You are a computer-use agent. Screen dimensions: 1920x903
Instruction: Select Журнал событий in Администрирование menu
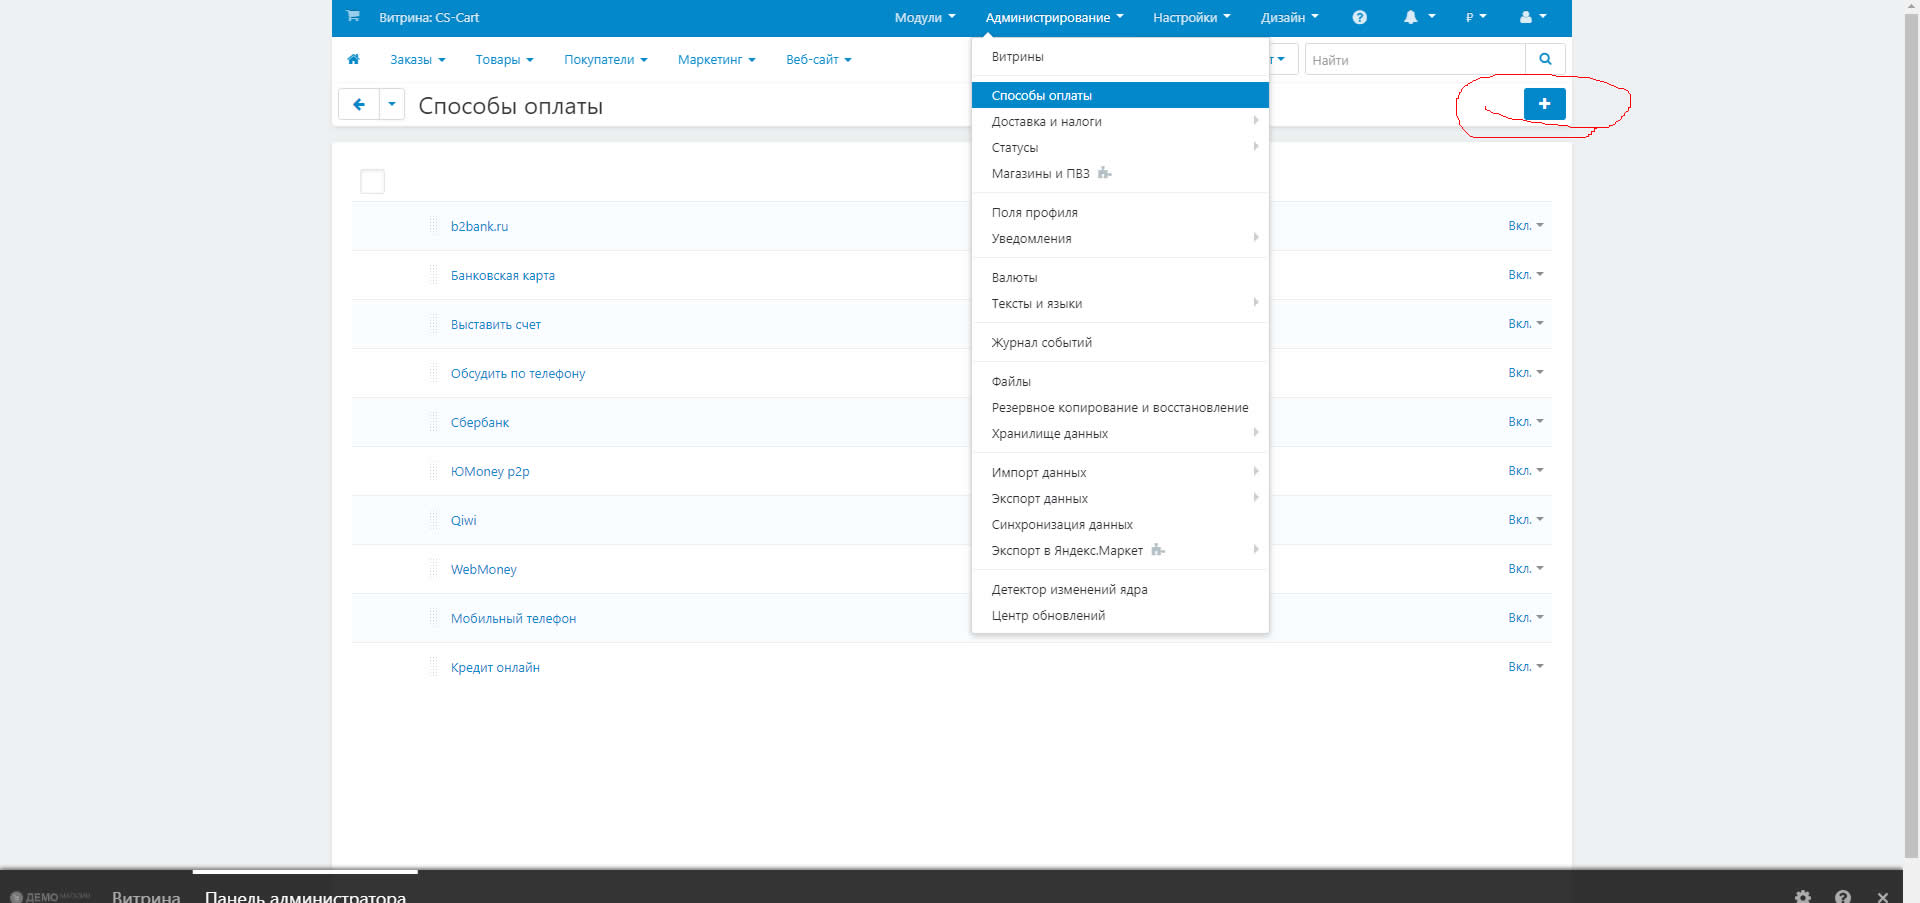pyautogui.click(x=1041, y=343)
